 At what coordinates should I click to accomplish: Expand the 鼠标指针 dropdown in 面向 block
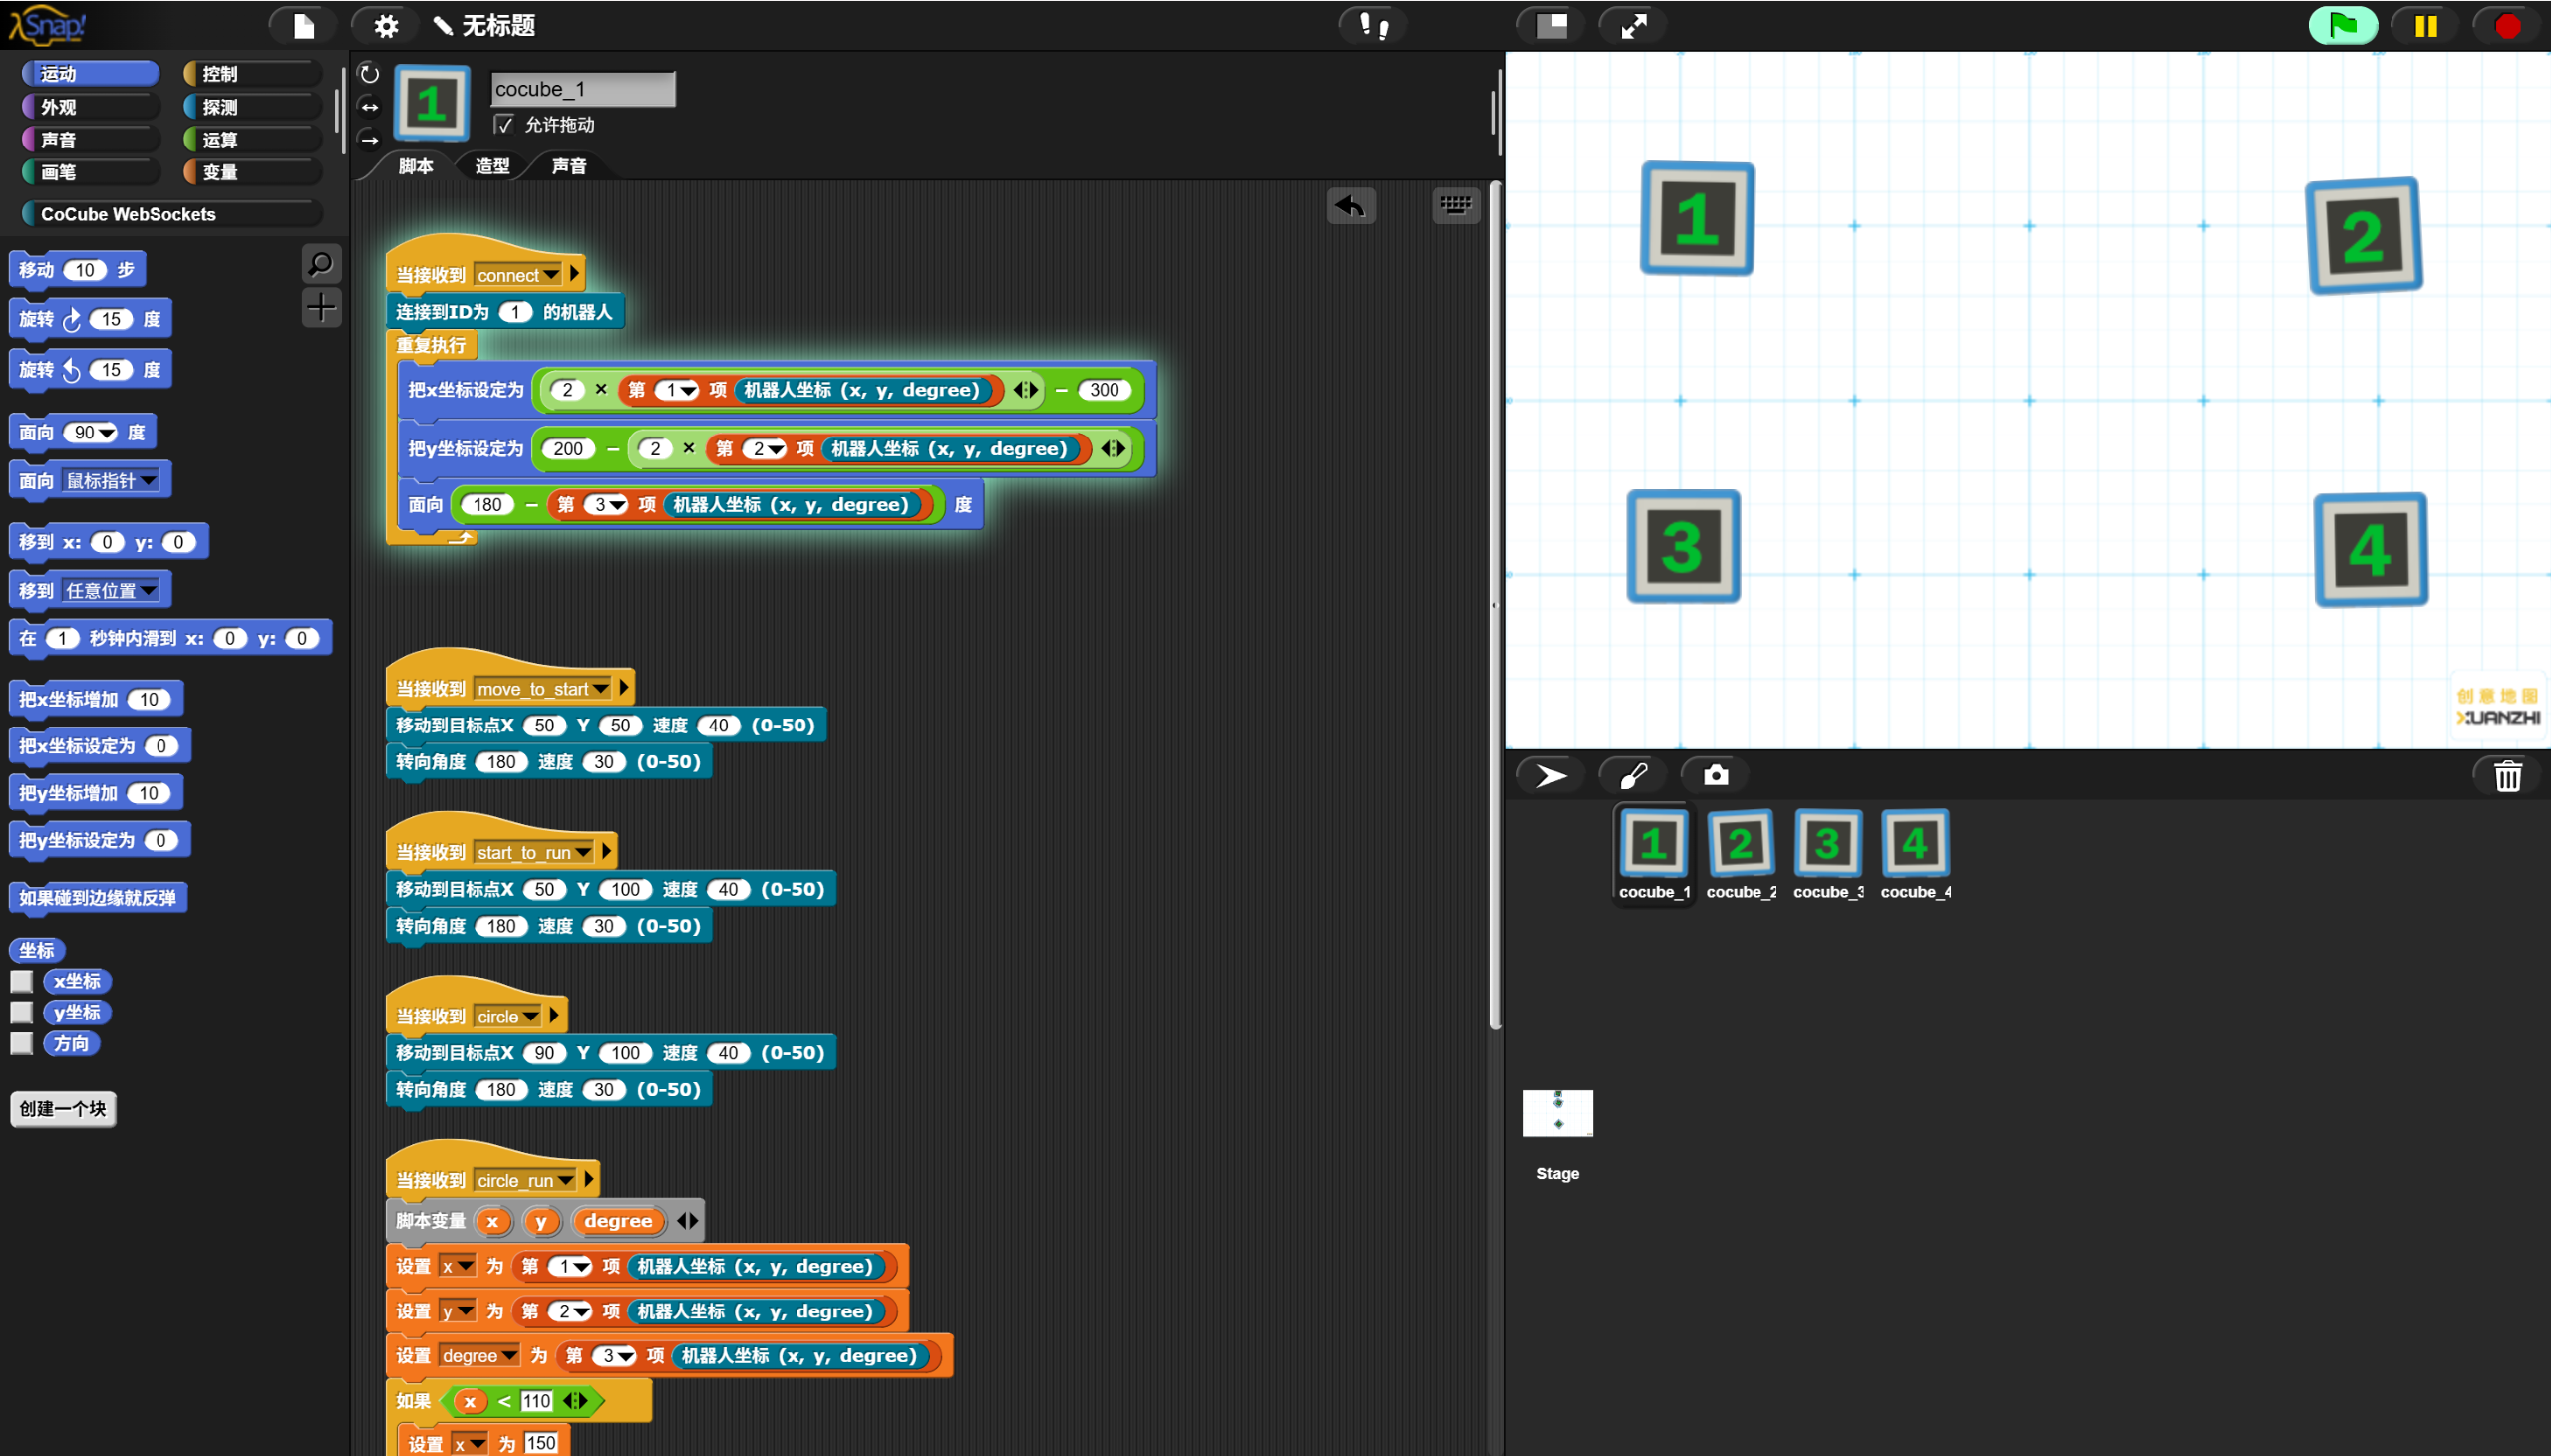coord(149,481)
